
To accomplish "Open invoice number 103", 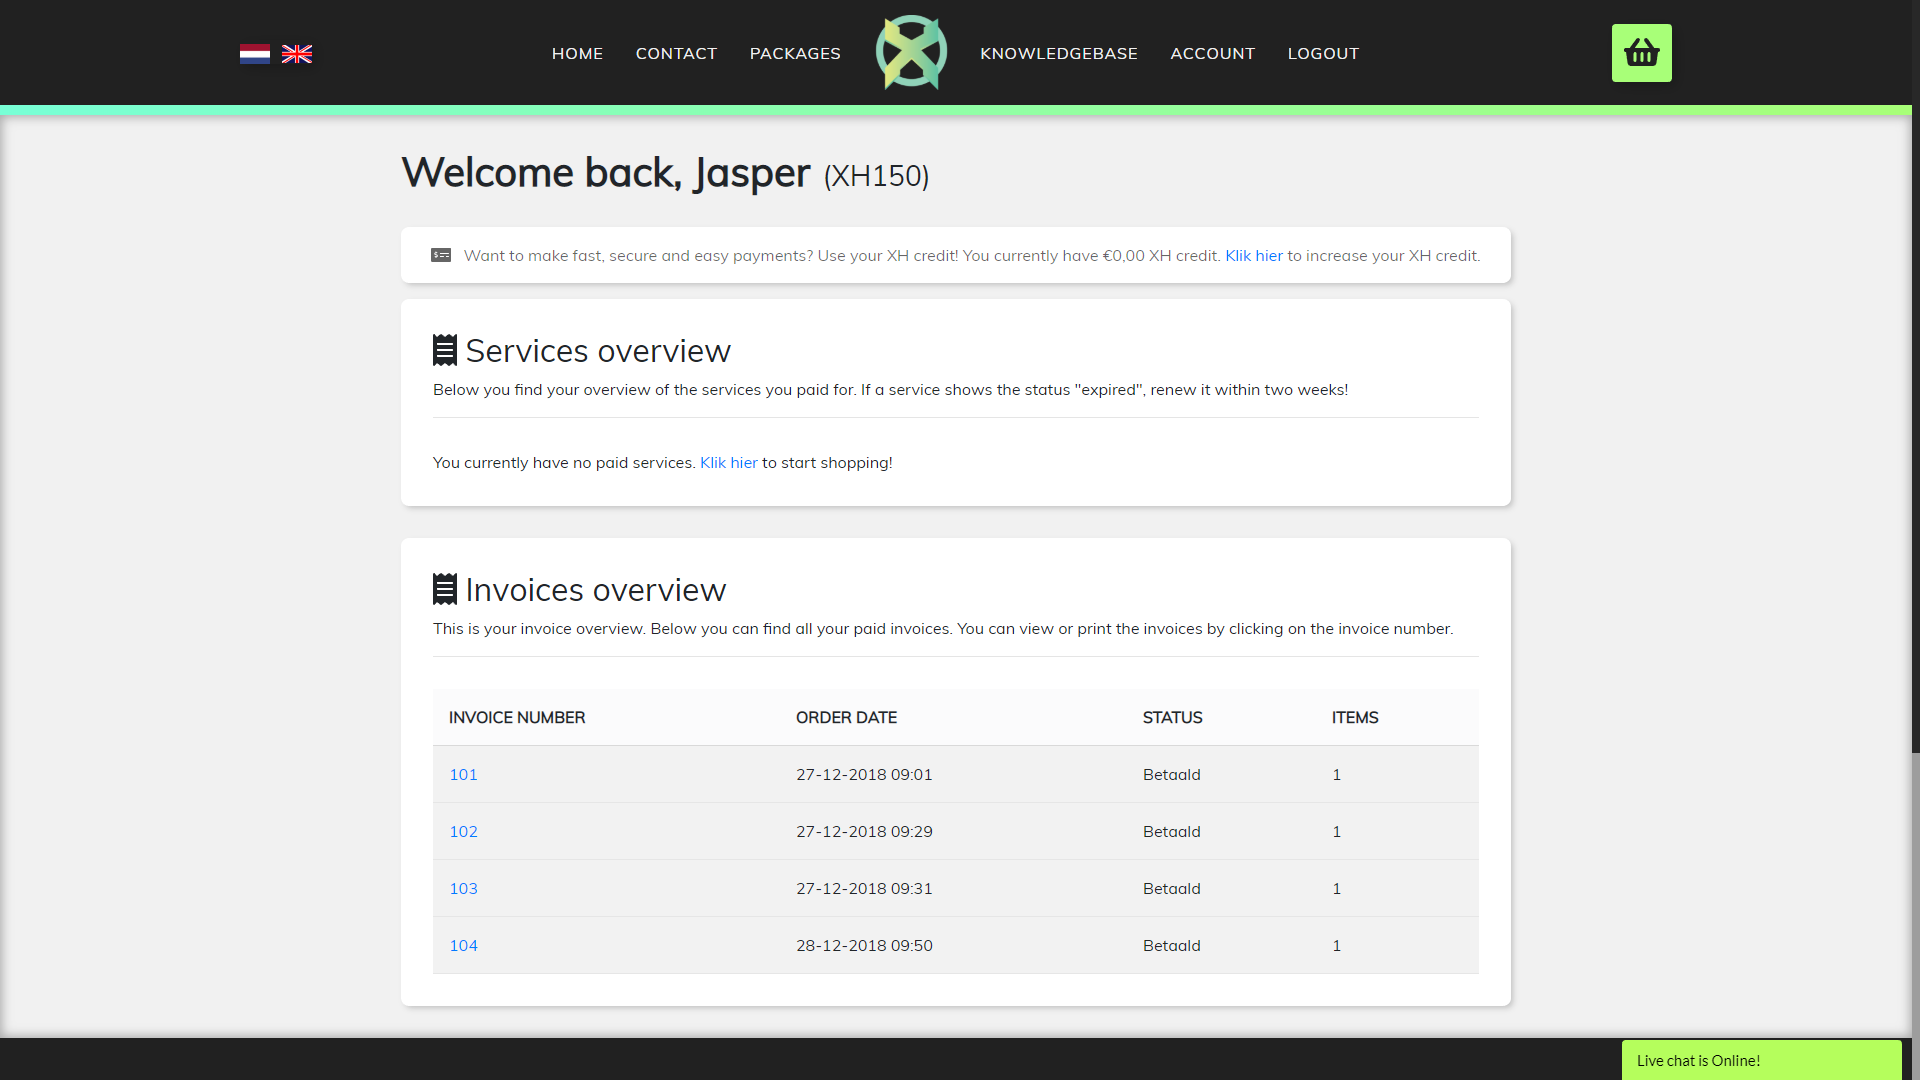I will [463, 888].
